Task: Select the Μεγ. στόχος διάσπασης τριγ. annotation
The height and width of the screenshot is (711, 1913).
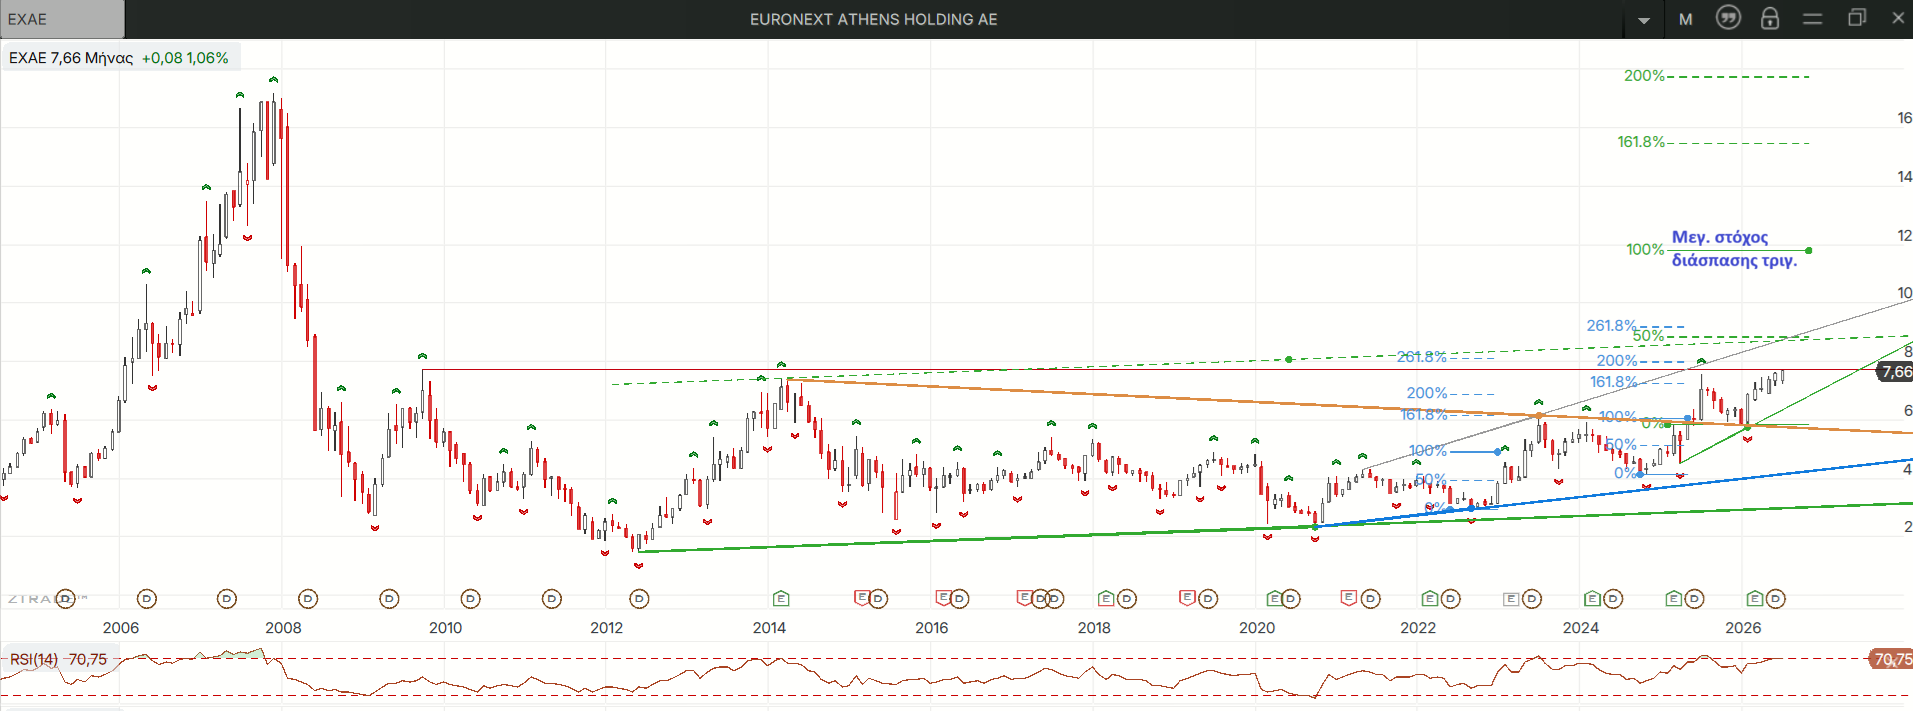Action: point(1734,249)
